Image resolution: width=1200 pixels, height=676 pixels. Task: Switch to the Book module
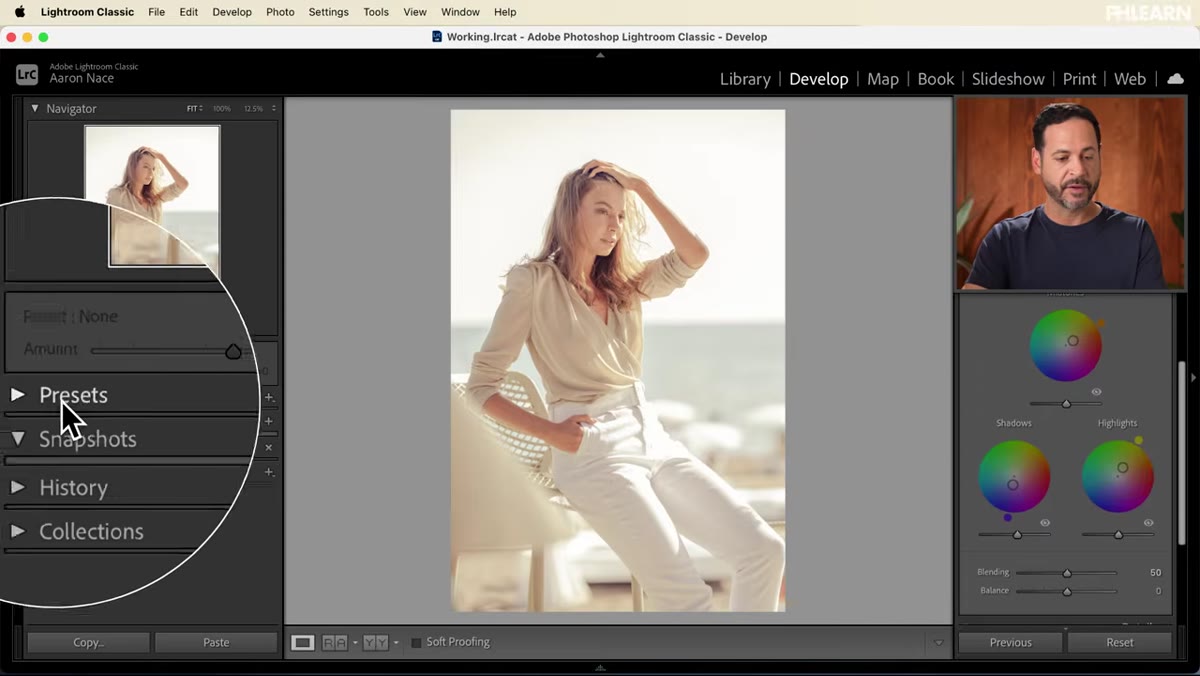(x=935, y=79)
